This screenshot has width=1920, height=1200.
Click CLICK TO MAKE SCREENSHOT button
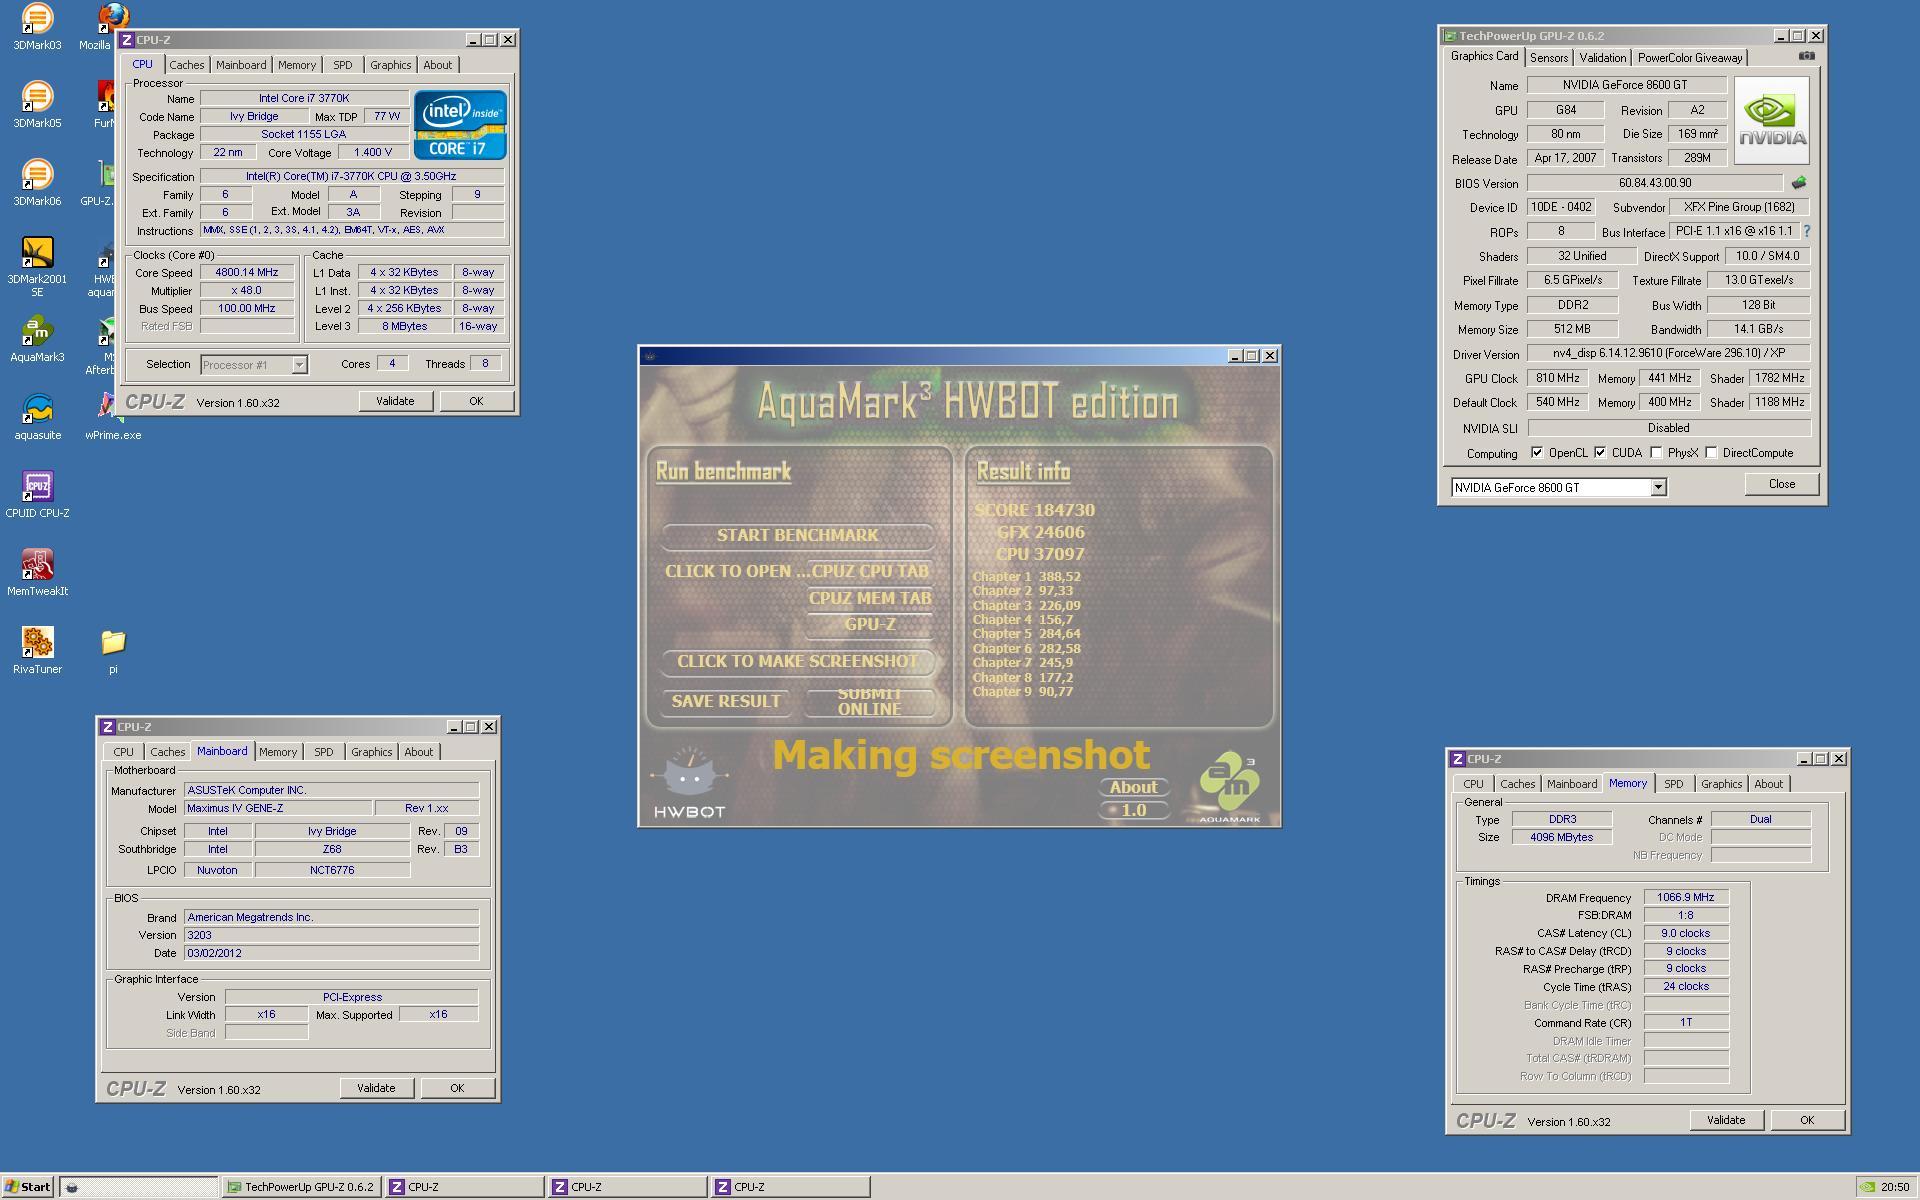click(797, 662)
